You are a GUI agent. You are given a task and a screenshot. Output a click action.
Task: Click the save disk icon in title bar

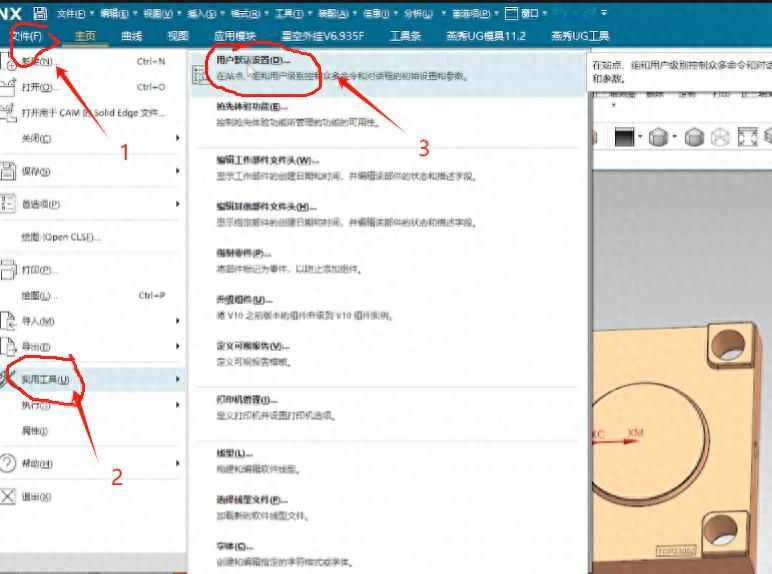(x=40, y=13)
